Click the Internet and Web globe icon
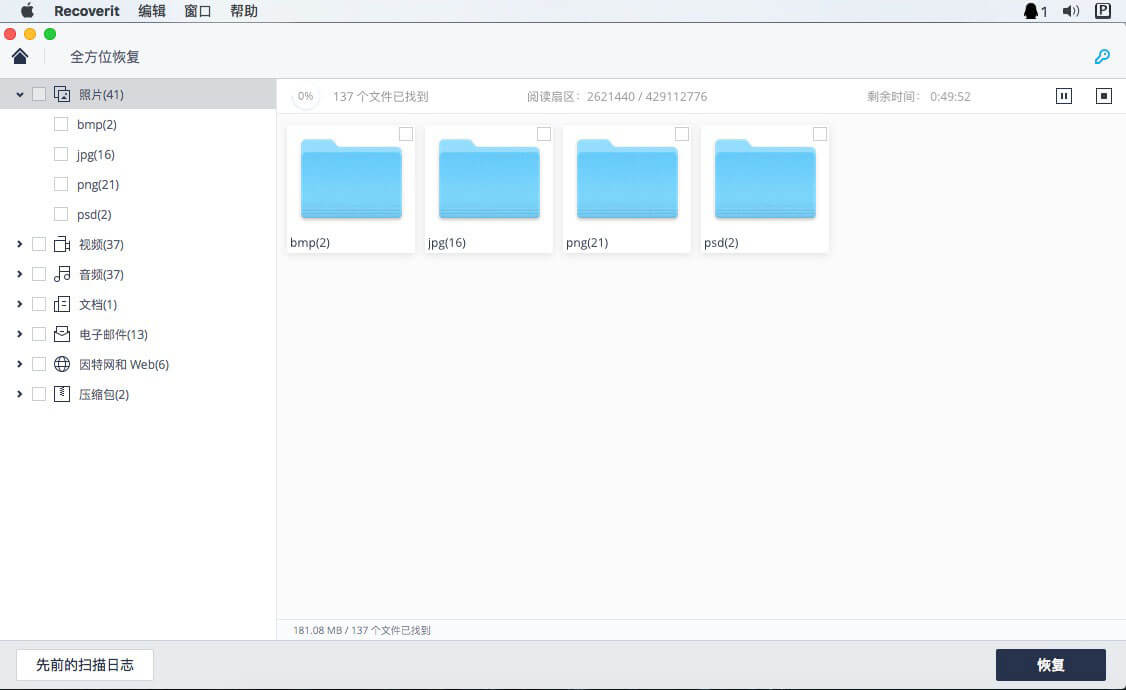This screenshot has height=690, width=1126. tap(62, 364)
